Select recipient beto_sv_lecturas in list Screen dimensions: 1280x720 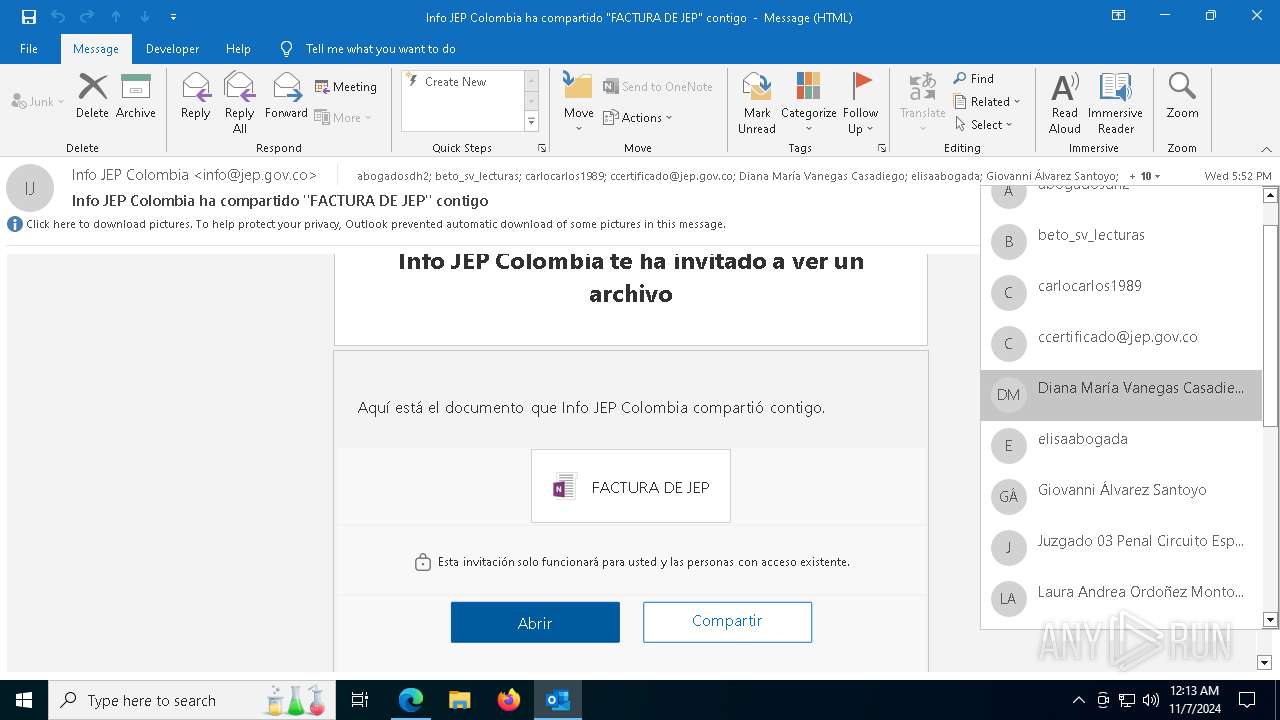(x=1121, y=241)
